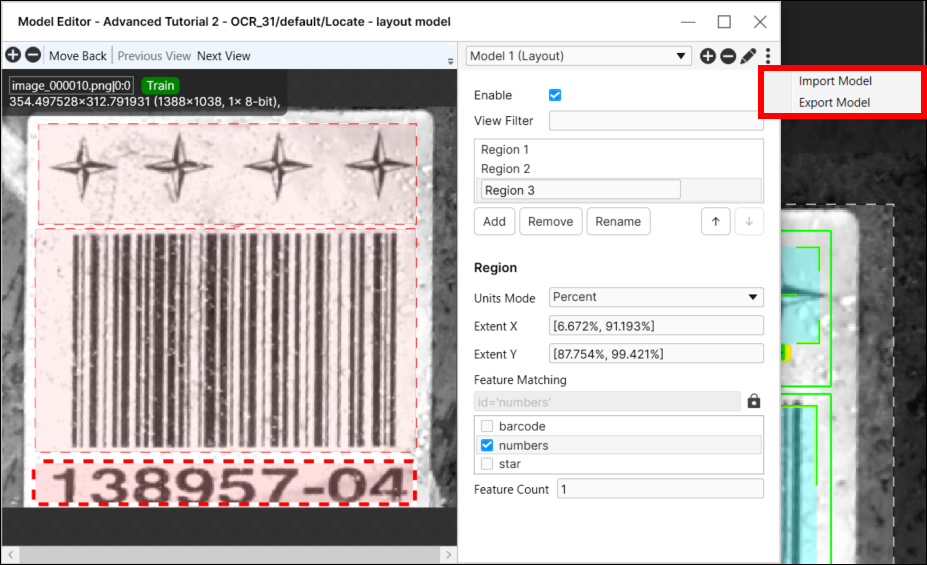Screen dimensions: 927x565
Task: Open the three-dot model options menu
Action: point(768,57)
